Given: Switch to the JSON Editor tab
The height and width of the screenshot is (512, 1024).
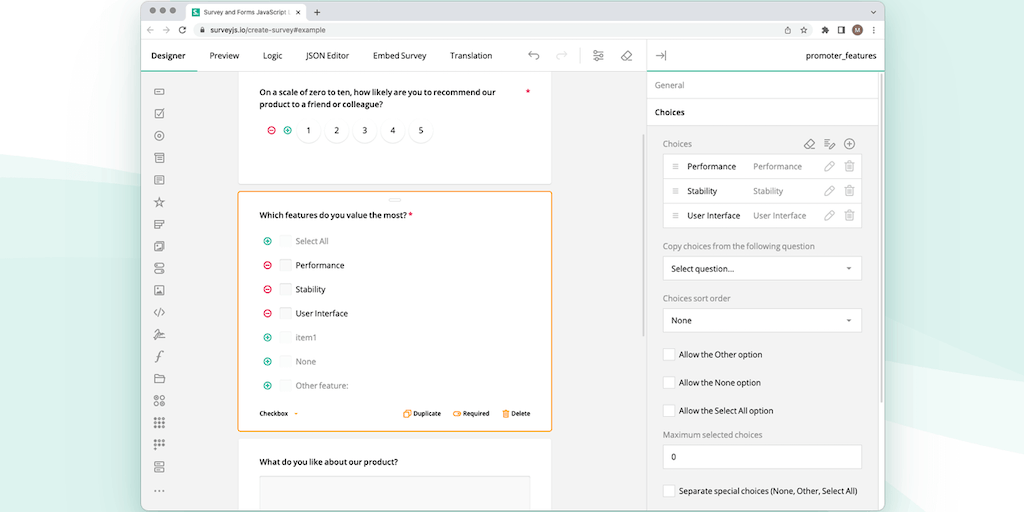Looking at the screenshot, I should [x=327, y=56].
